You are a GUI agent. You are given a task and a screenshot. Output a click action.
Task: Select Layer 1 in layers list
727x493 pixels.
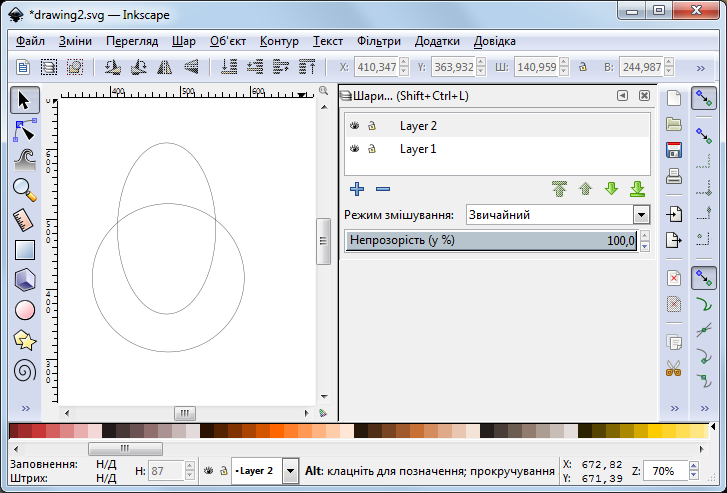tap(418, 149)
